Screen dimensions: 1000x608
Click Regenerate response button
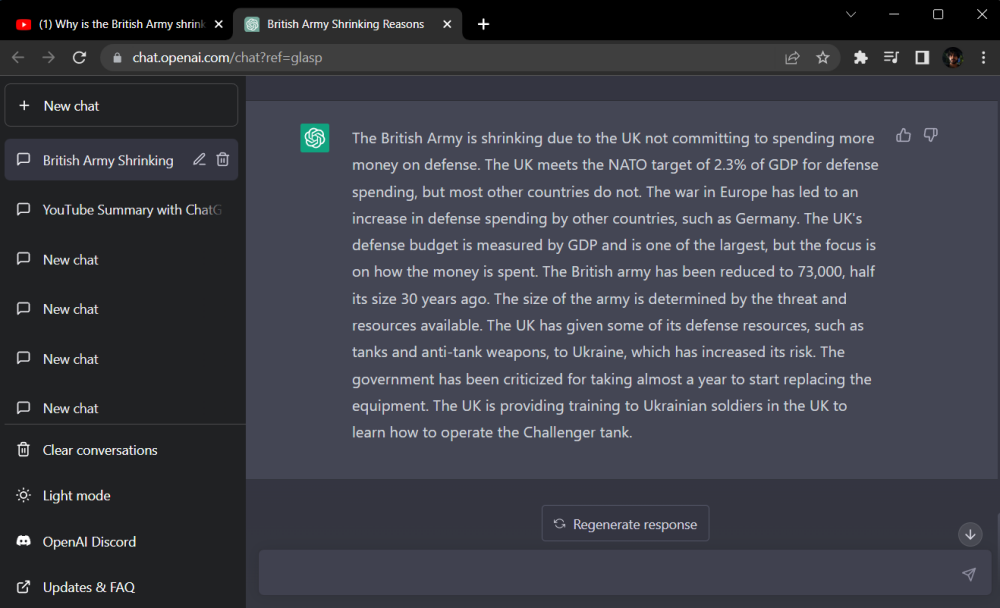click(625, 524)
